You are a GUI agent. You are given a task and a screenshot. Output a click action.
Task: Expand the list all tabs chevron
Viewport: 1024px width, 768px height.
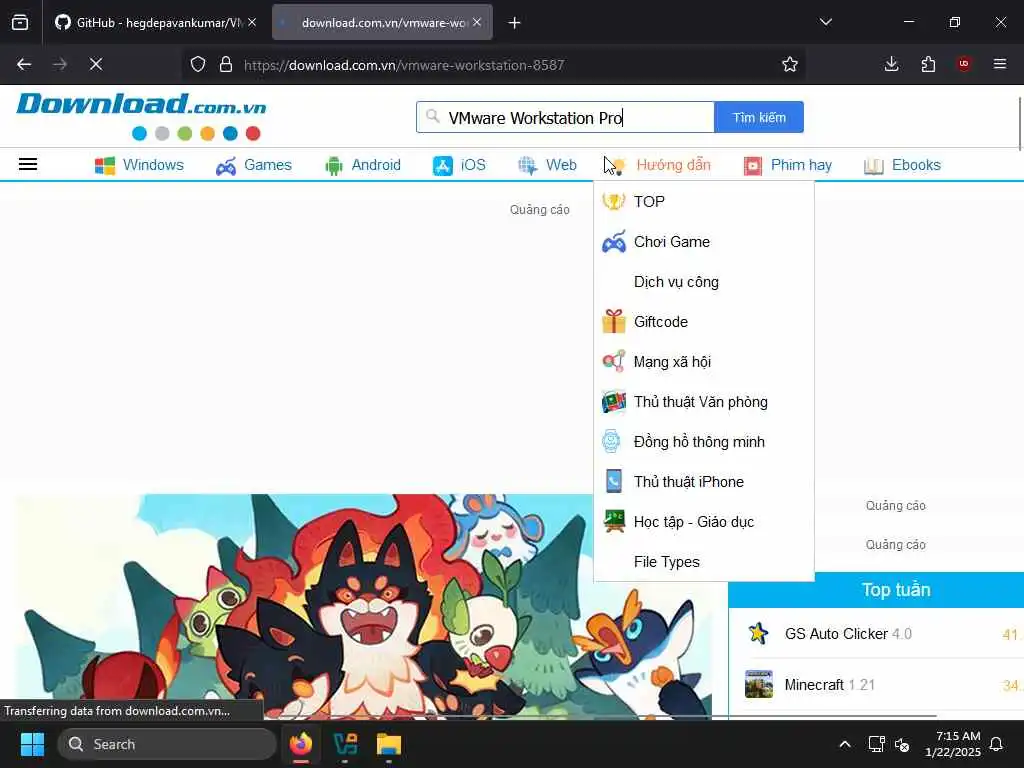tap(825, 22)
